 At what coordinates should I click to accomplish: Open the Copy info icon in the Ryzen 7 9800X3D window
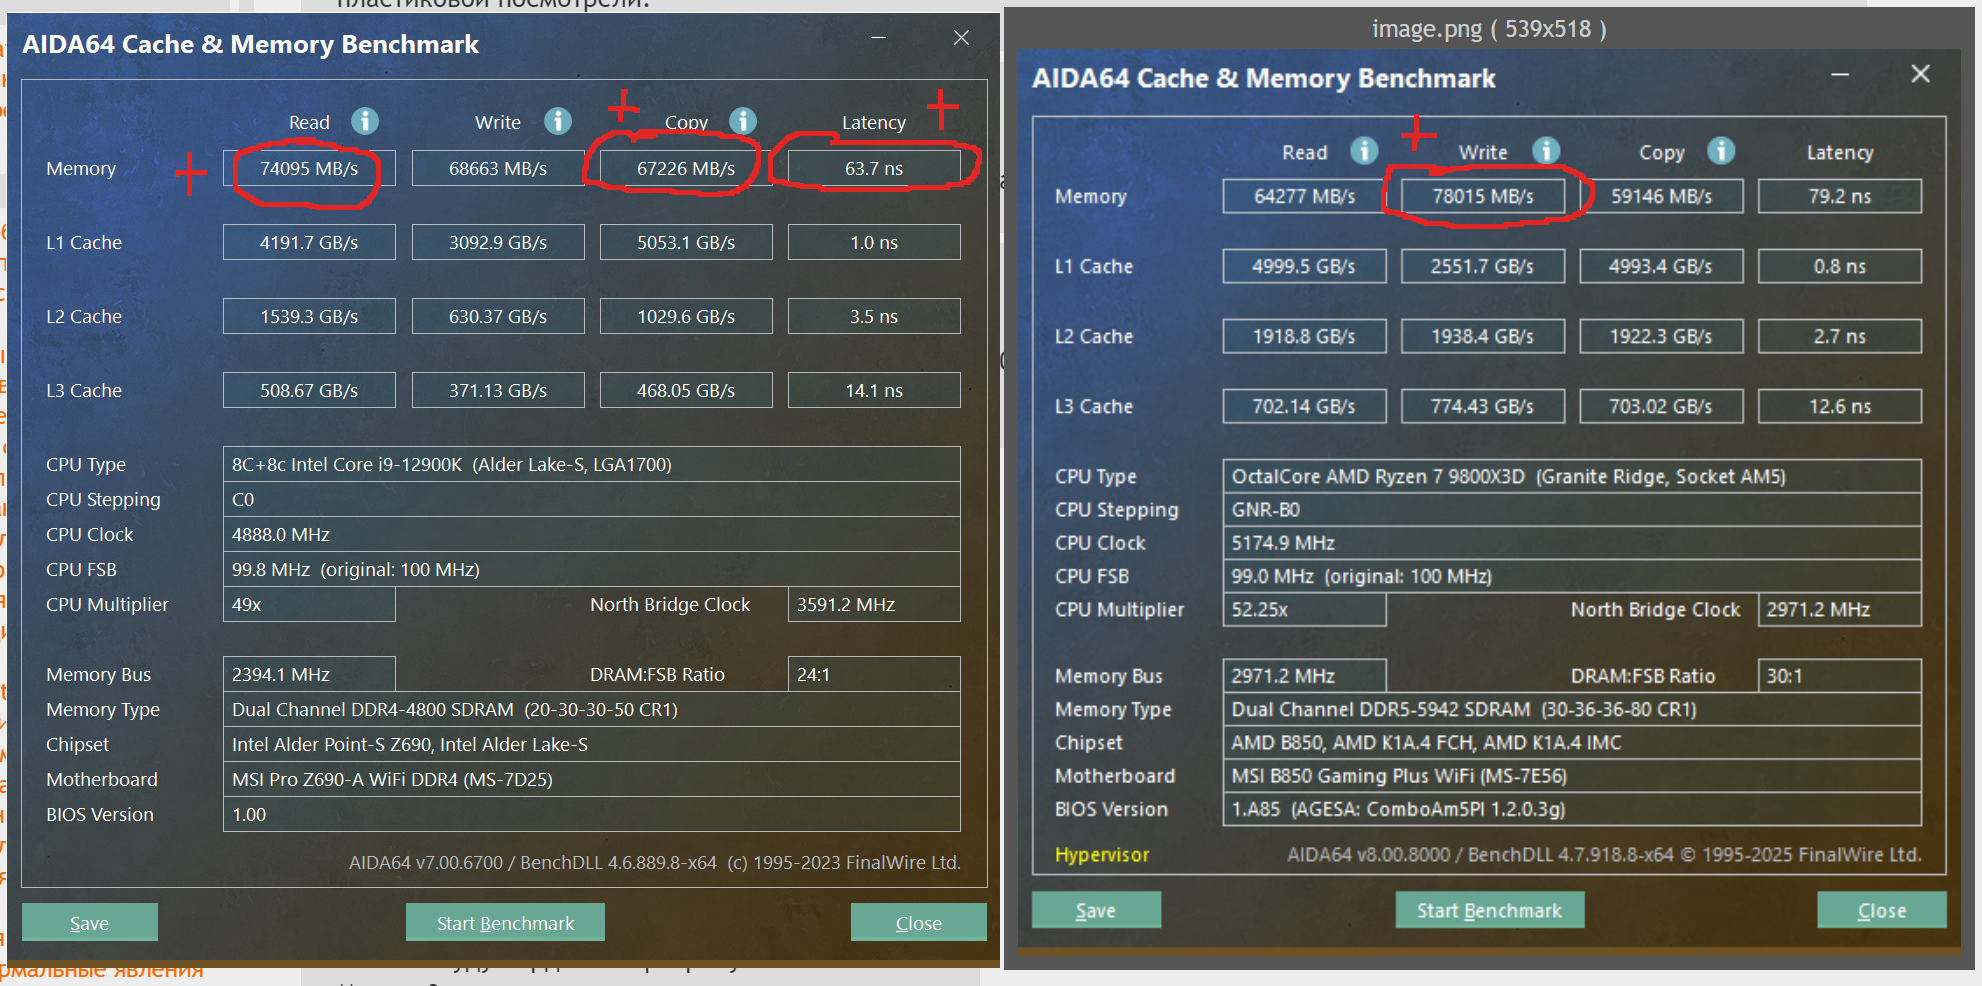[x=1721, y=150]
